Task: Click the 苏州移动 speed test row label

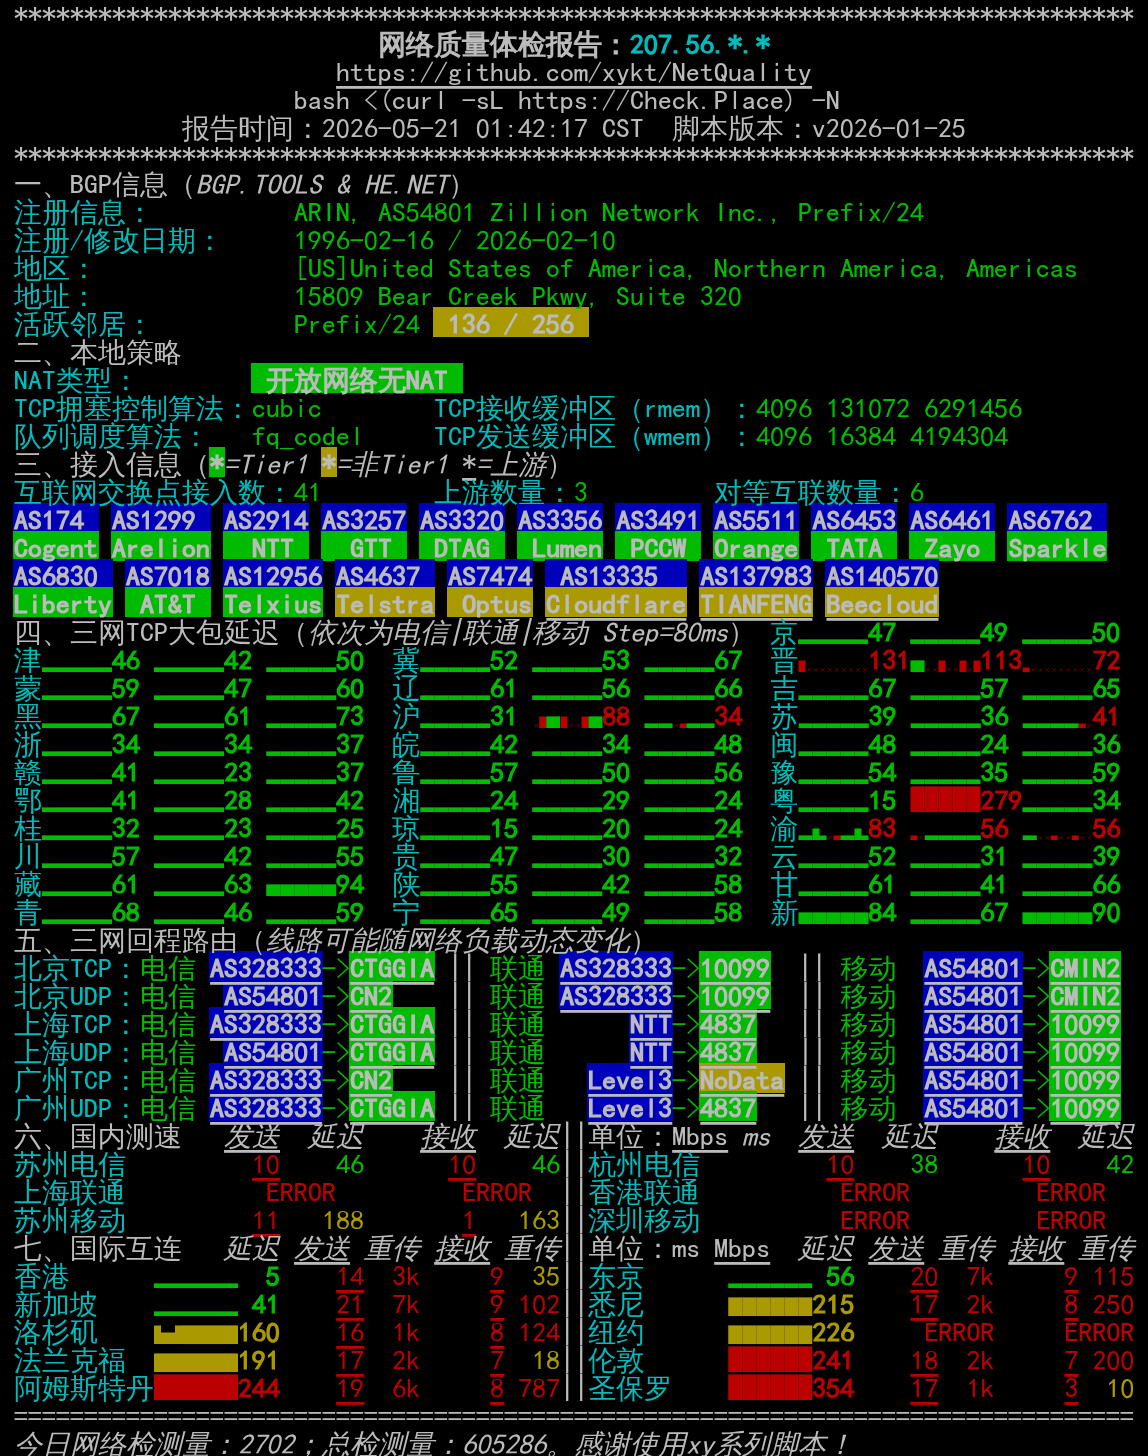Action: pos(70,1221)
